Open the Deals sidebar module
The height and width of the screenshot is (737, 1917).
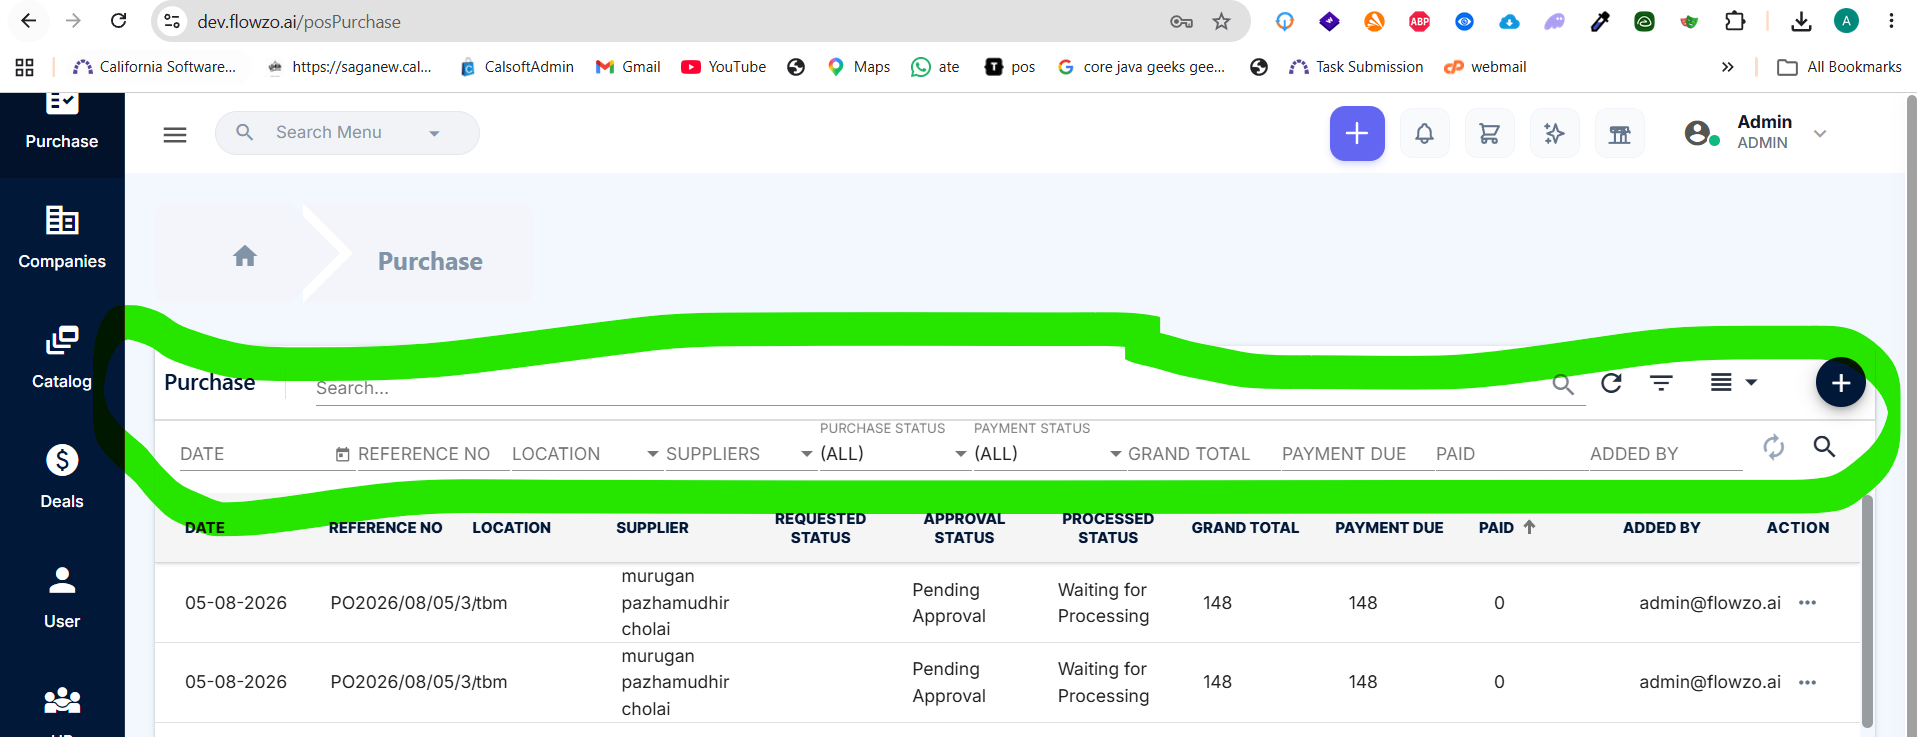(62, 478)
